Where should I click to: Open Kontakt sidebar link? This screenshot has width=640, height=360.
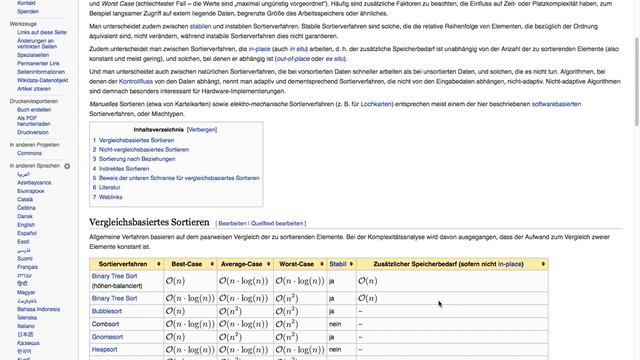pos(26,3)
